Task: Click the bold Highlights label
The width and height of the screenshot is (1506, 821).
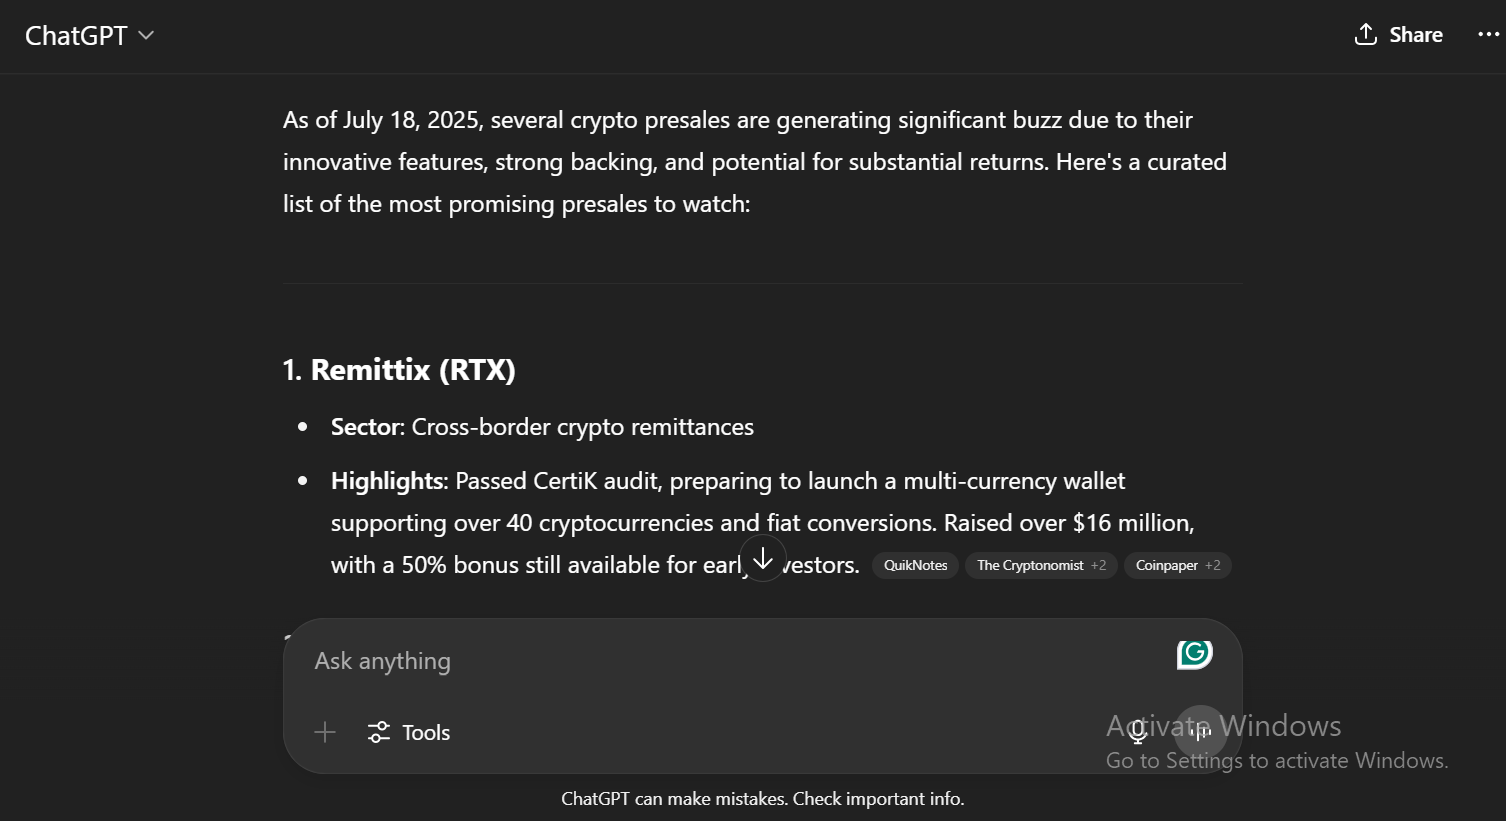Action: click(x=387, y=481)
